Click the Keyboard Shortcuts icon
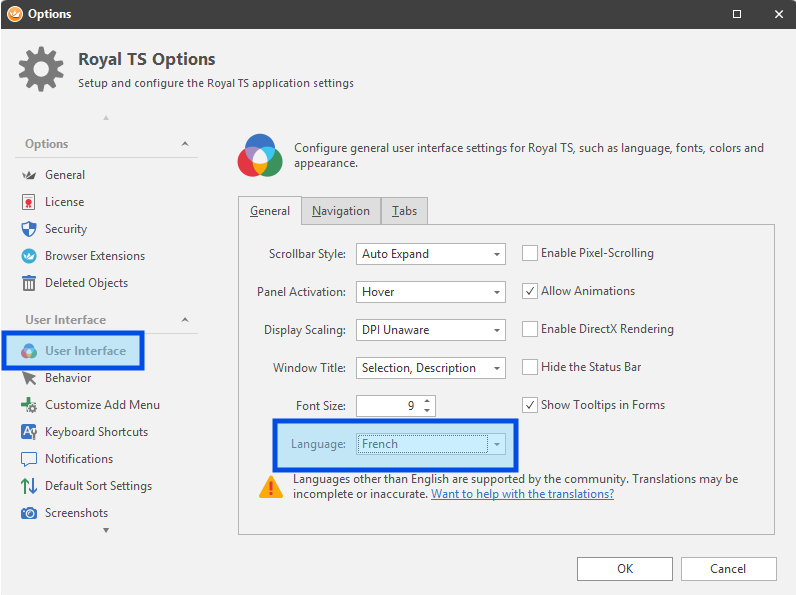The height and width of the screenshot is (595, 796). tap(29, 432)
